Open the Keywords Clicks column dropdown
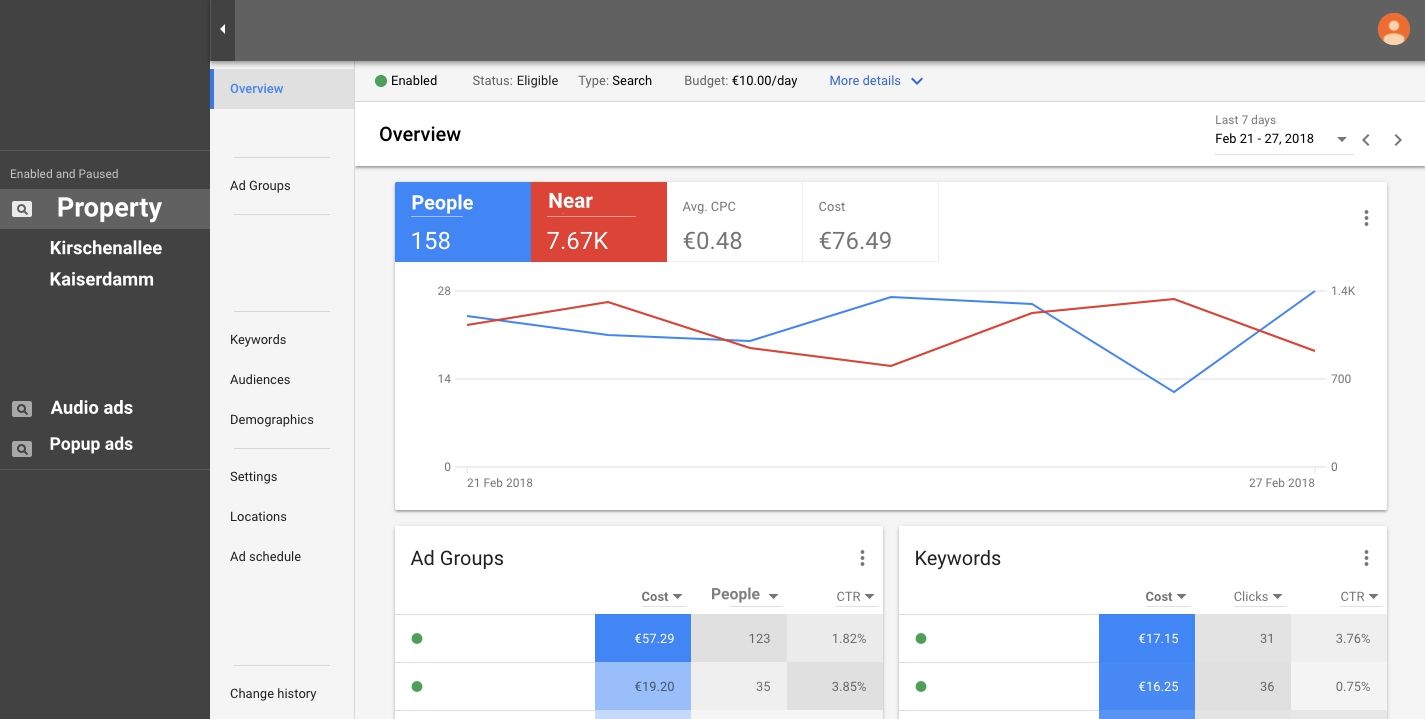Viewport: 1425px width, 719px height. pos(1257,596)
